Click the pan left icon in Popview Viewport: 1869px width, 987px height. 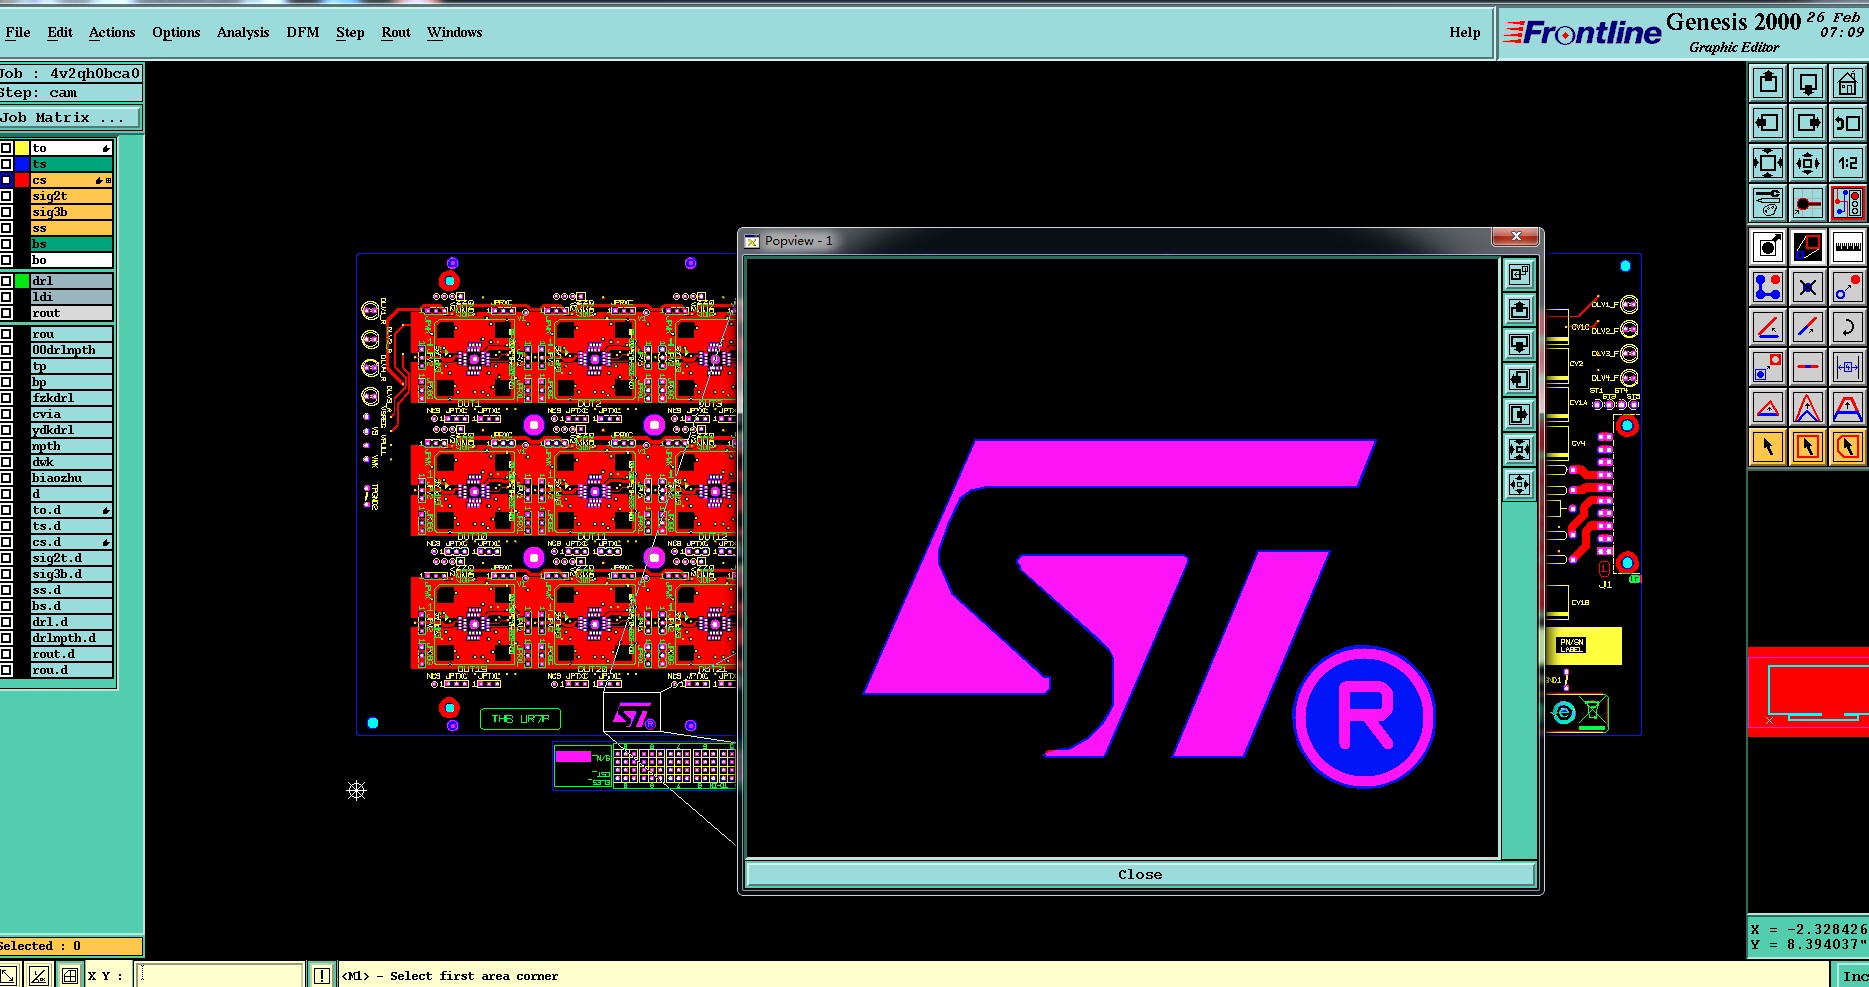(1519, 380)
